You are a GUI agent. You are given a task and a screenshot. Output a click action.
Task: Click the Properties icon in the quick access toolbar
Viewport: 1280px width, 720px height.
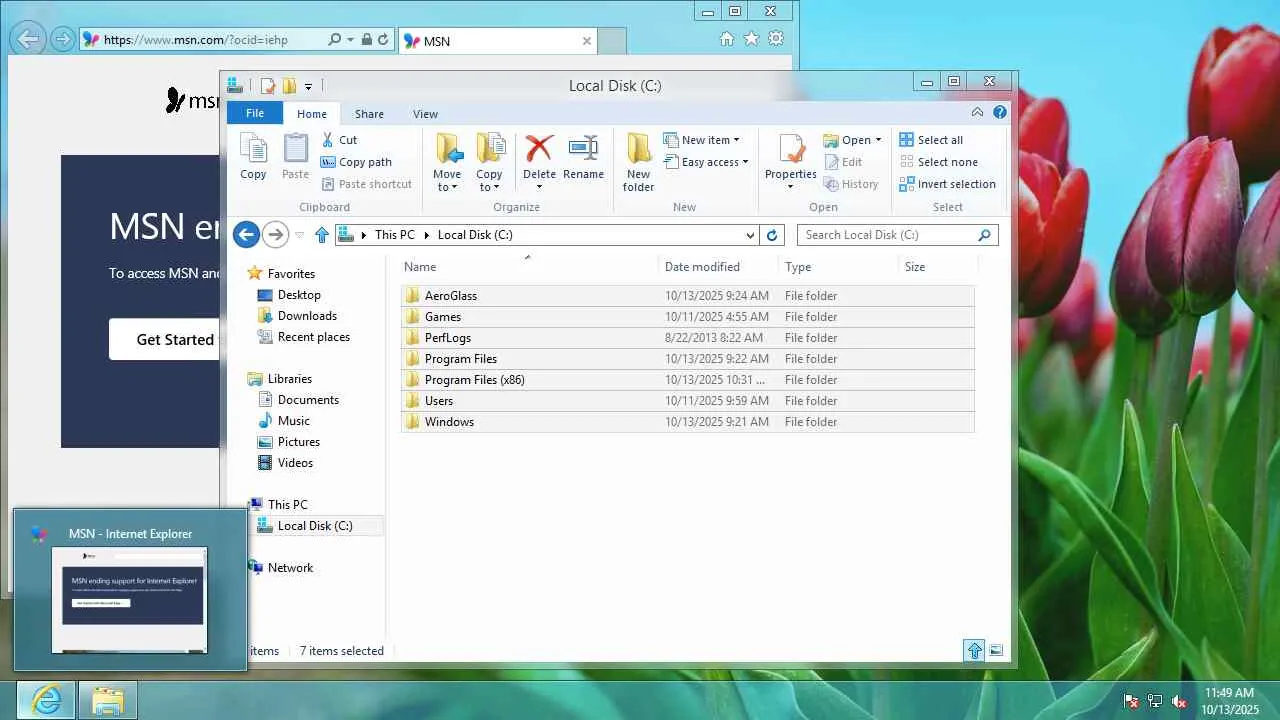pos(268,86)
